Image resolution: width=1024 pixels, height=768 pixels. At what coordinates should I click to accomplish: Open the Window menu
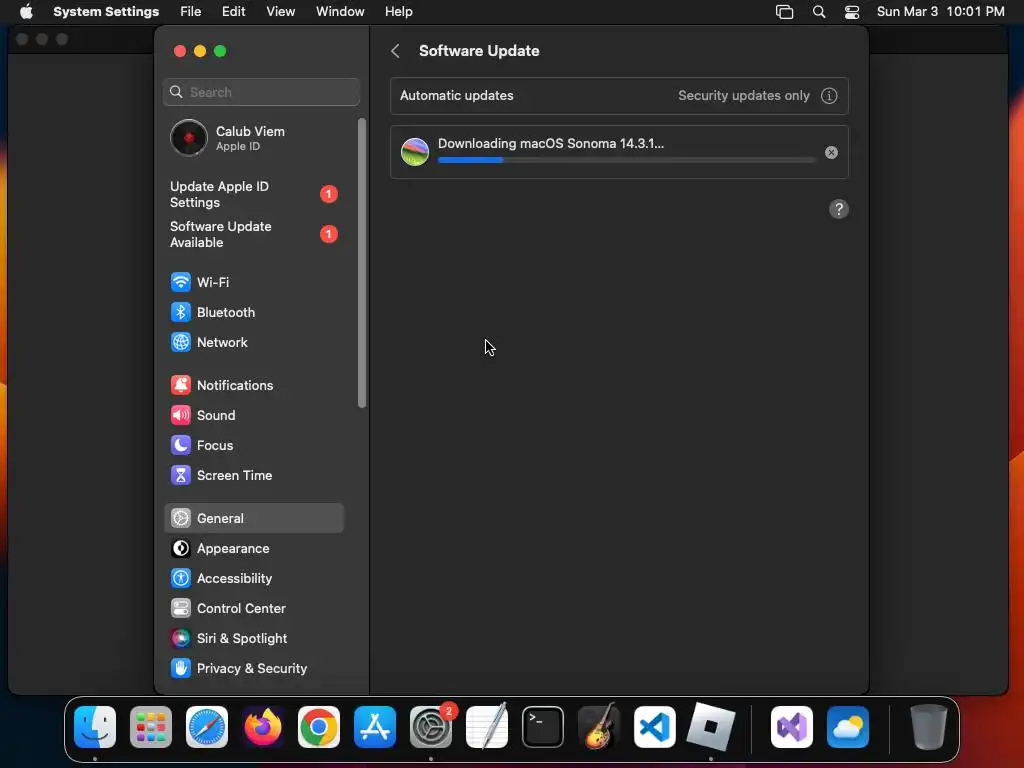coord(340,12)
